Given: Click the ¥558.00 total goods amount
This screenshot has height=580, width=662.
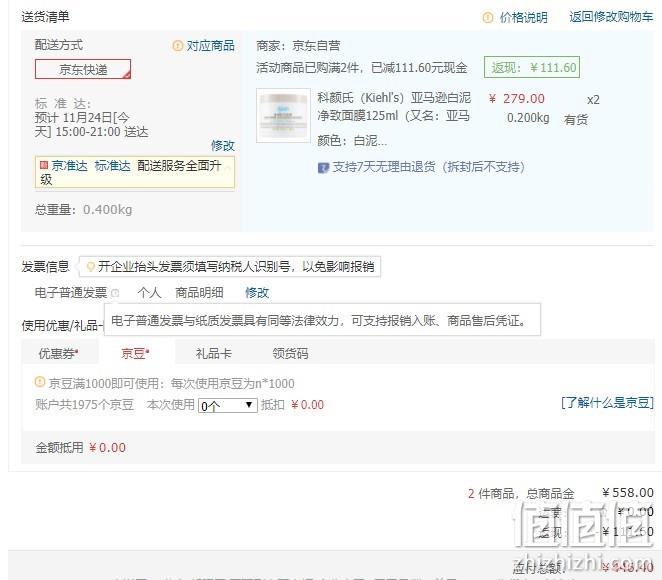Looking at the screenshot, I should coord(628,493).
